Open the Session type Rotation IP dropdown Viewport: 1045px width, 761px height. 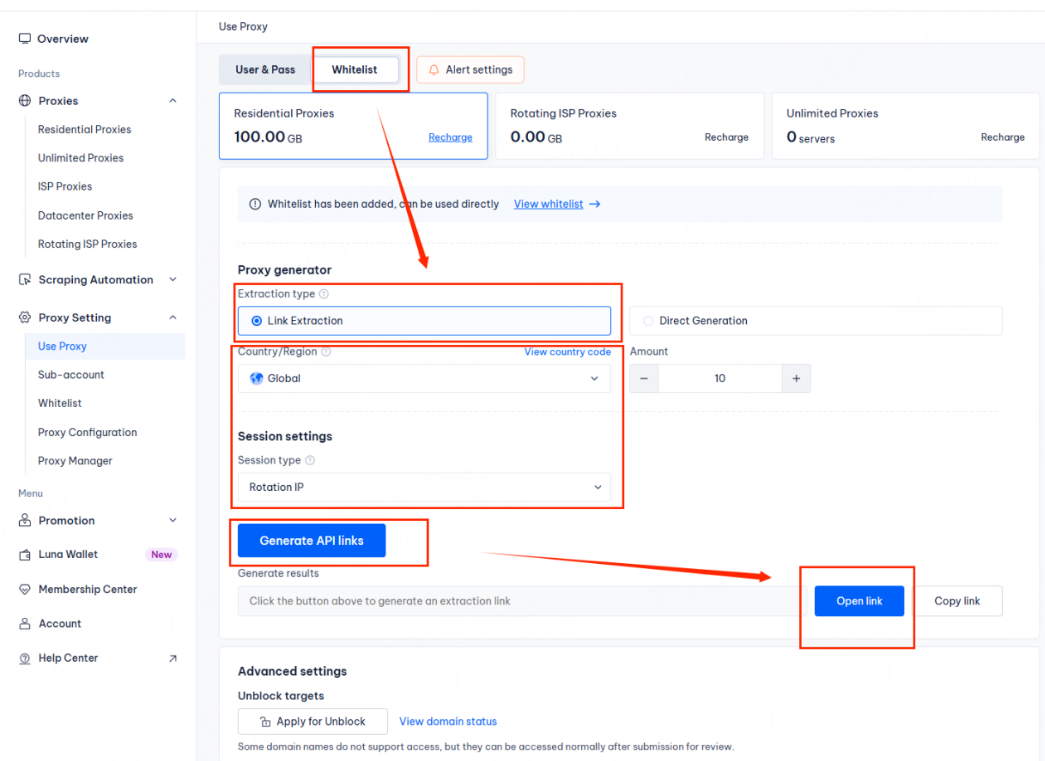tap(424, 487)
